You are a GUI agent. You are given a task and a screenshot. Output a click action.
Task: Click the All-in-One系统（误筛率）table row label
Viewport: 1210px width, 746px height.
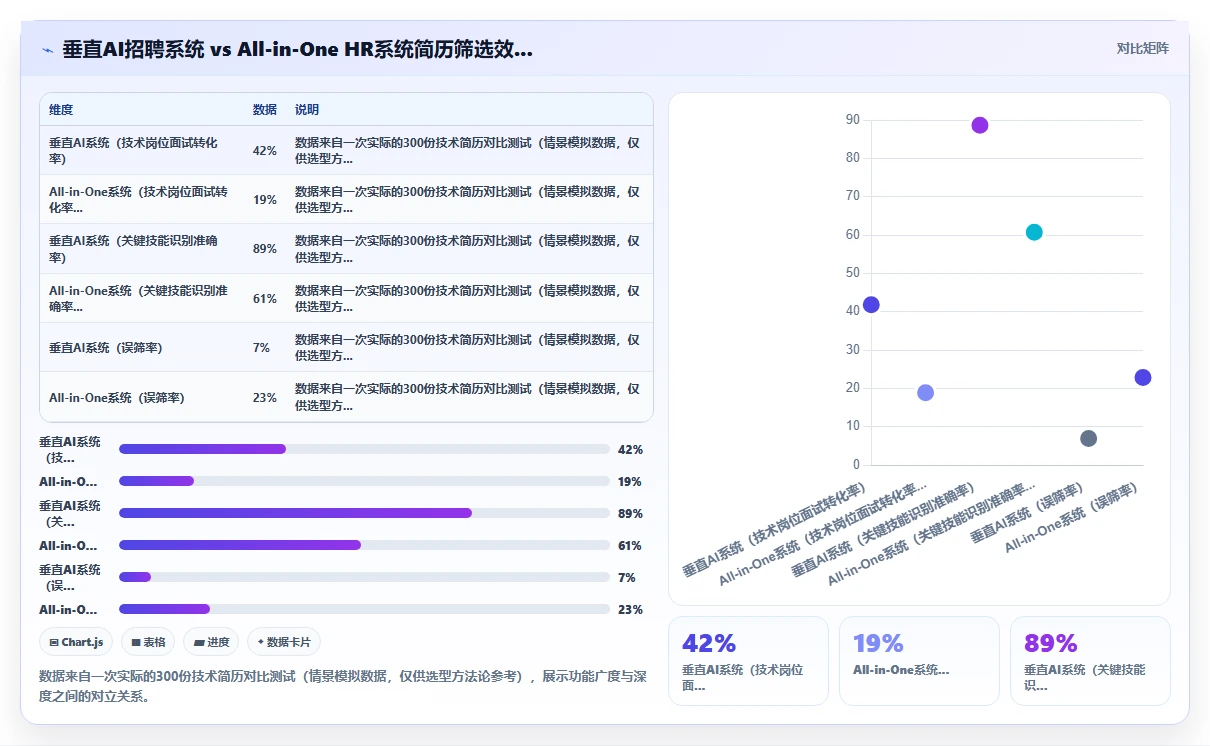[x=116, y=397]
